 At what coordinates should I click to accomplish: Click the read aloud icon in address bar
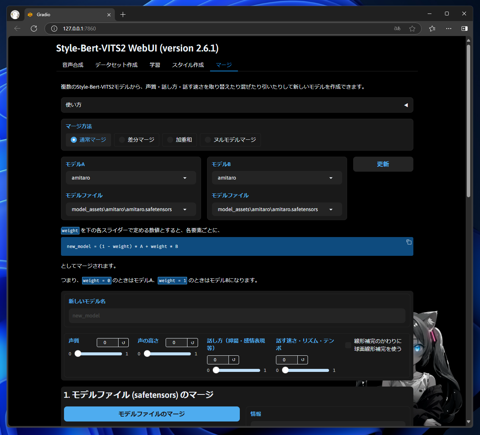tap(397, 29)
